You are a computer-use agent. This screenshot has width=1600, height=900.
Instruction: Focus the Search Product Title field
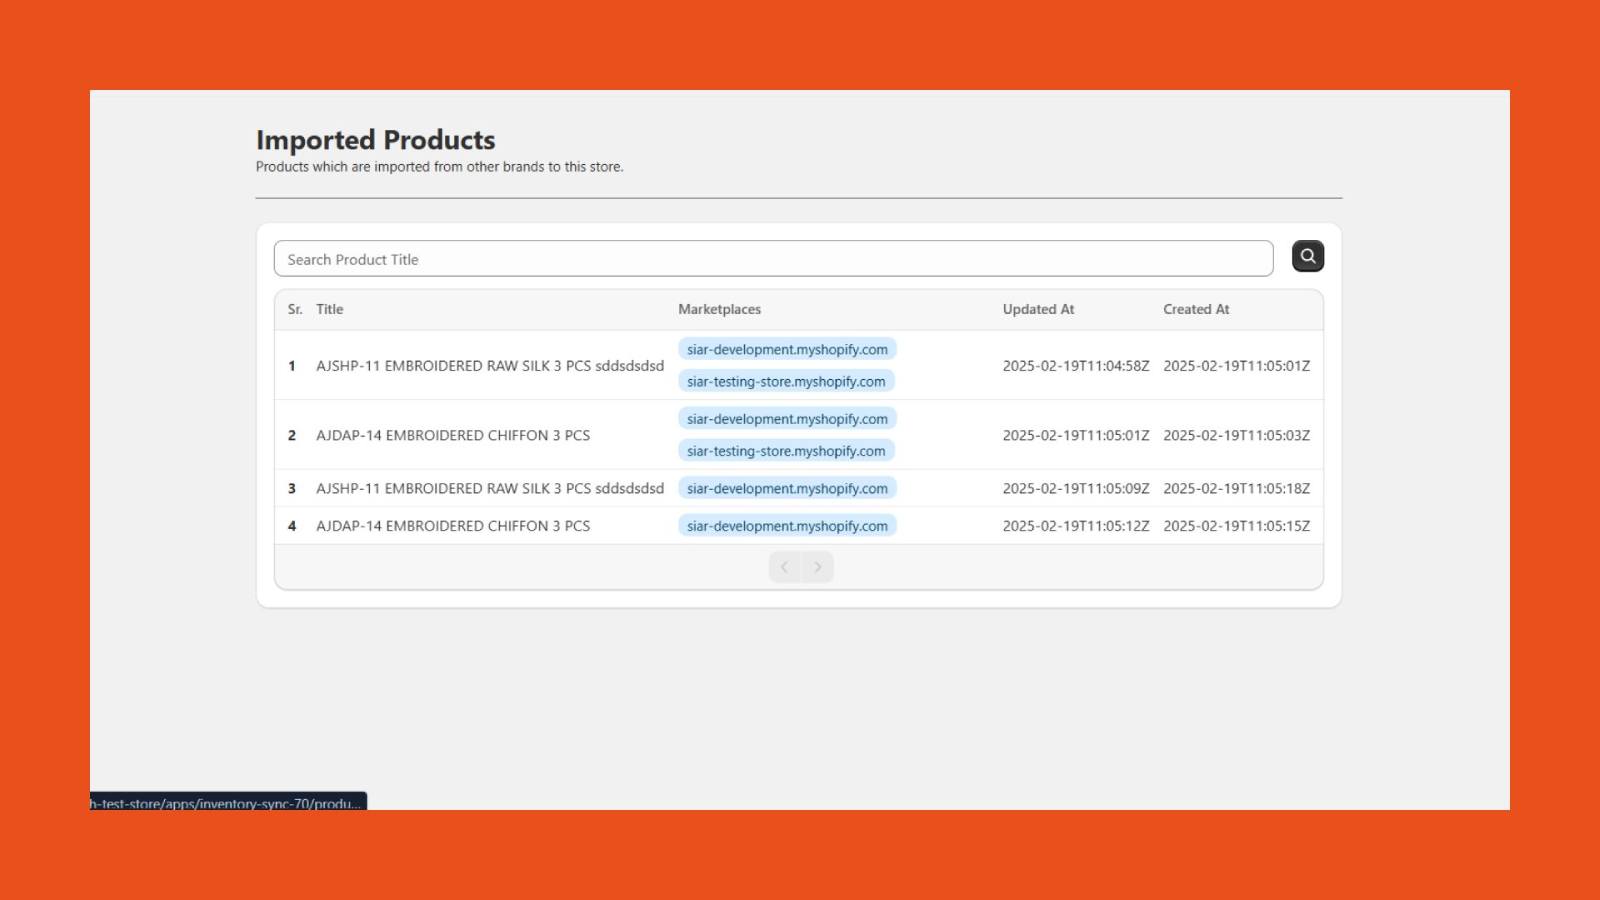773,259
